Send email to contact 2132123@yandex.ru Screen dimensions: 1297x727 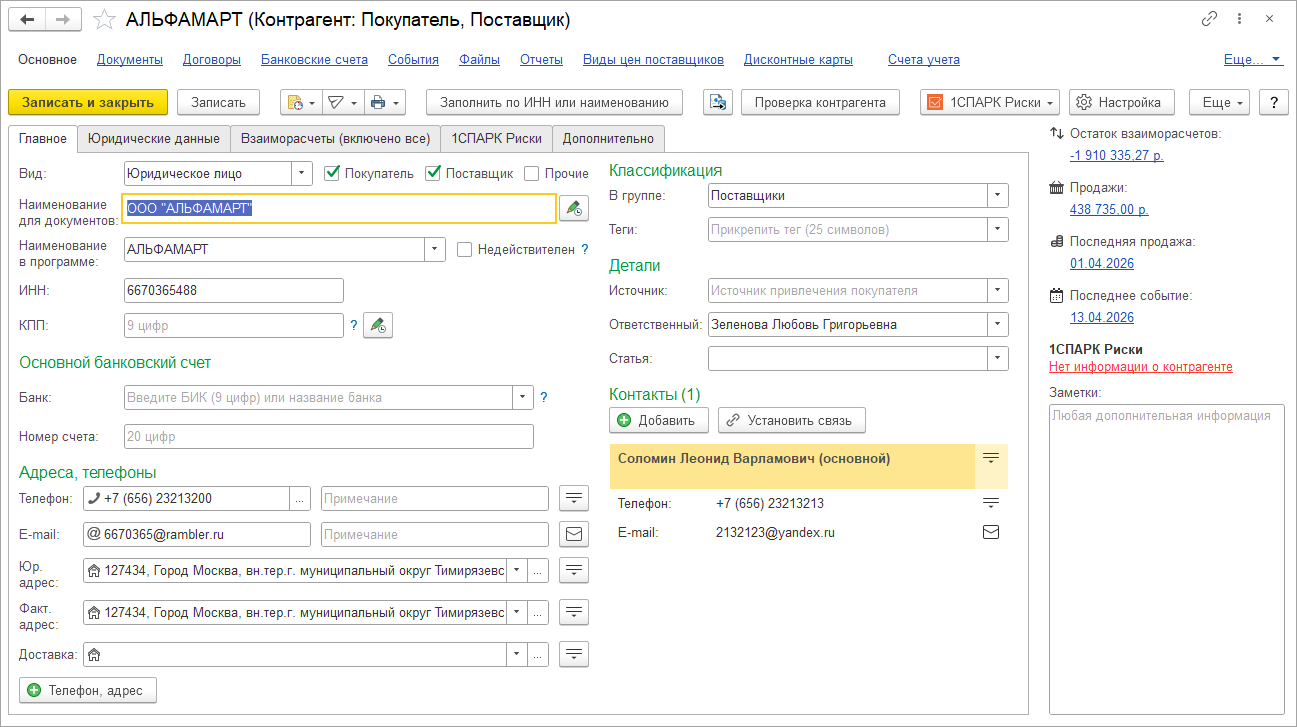(x=990, y=532)
